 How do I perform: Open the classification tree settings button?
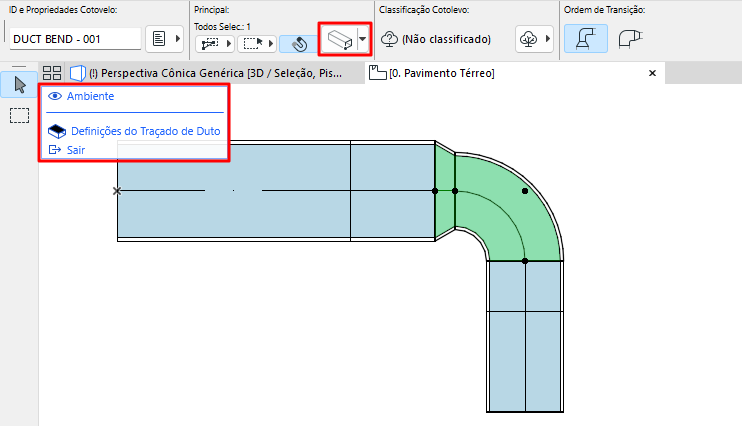528,39
